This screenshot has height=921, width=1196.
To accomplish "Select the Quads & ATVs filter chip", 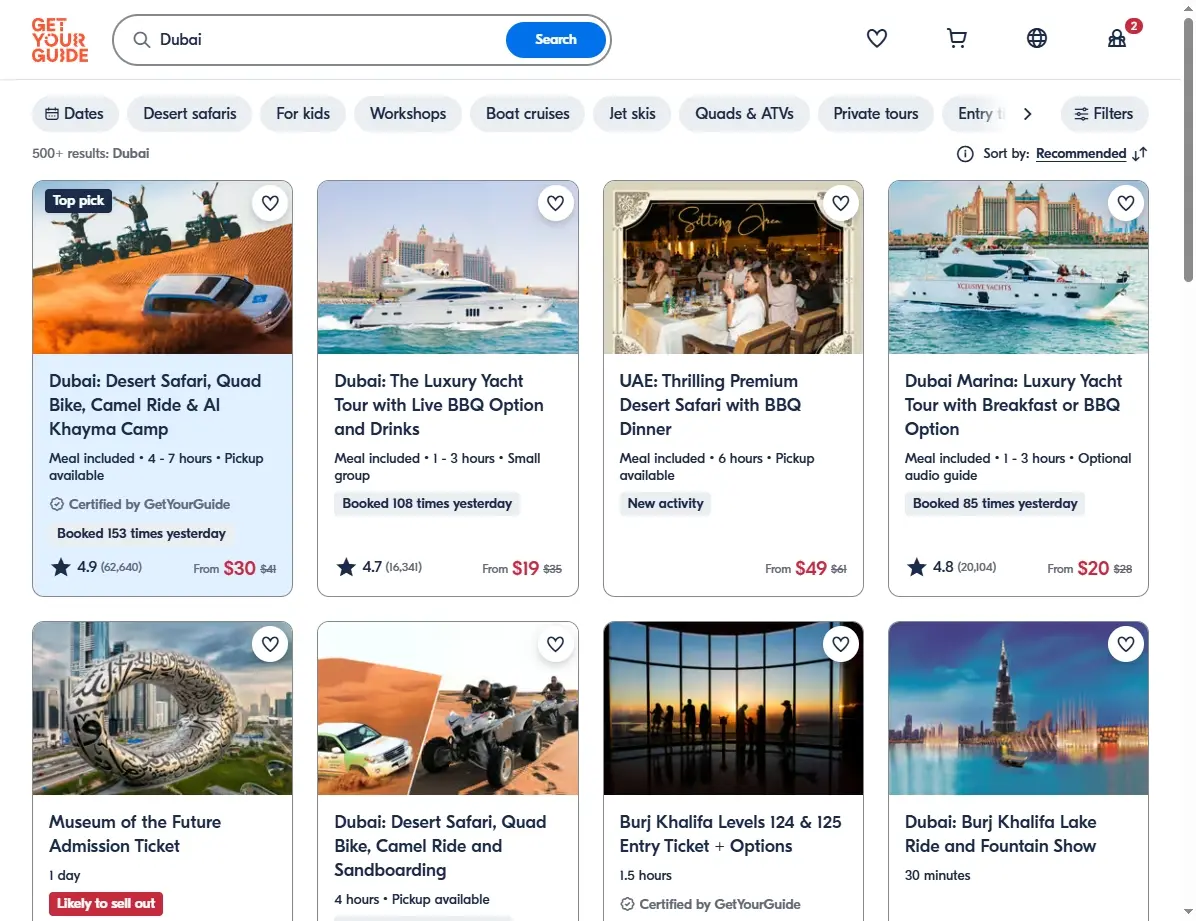I will pos(744,114).
